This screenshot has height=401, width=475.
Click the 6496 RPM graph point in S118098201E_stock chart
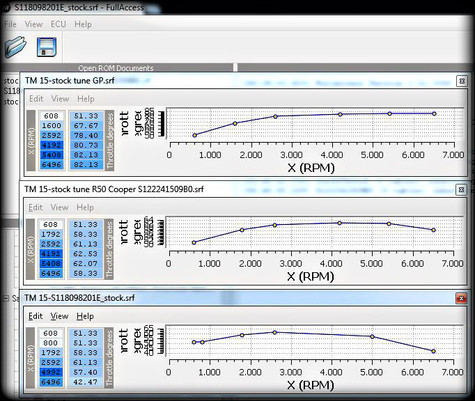tap(433, 351)
